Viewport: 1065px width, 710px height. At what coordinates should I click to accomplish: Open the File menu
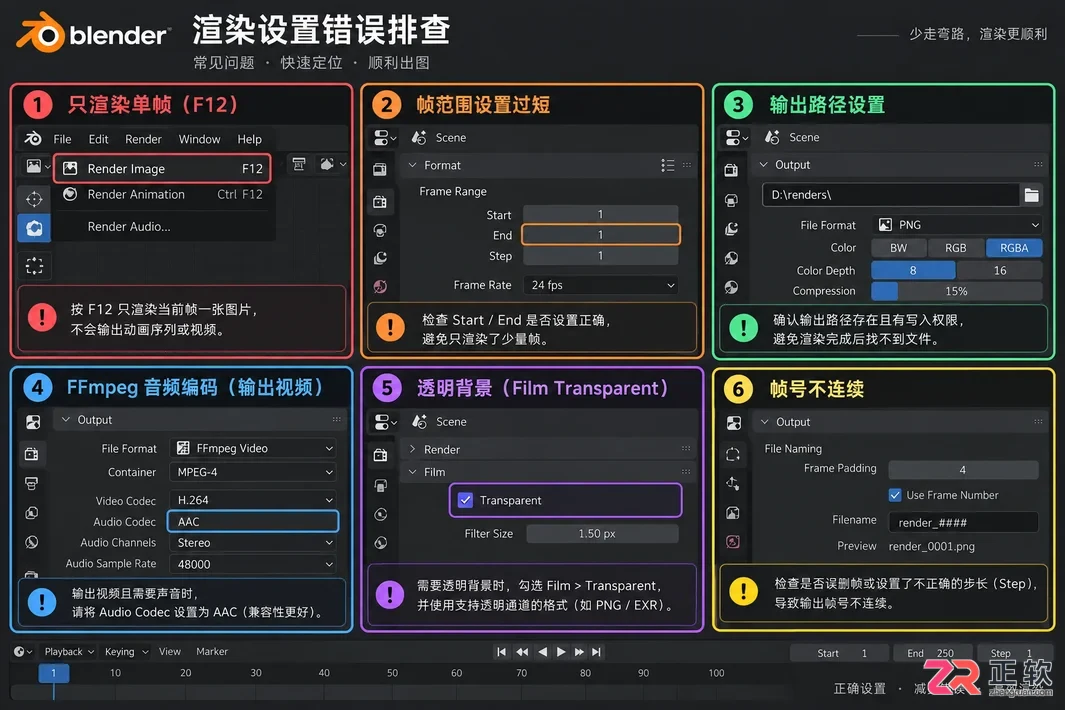coord(62,139)
